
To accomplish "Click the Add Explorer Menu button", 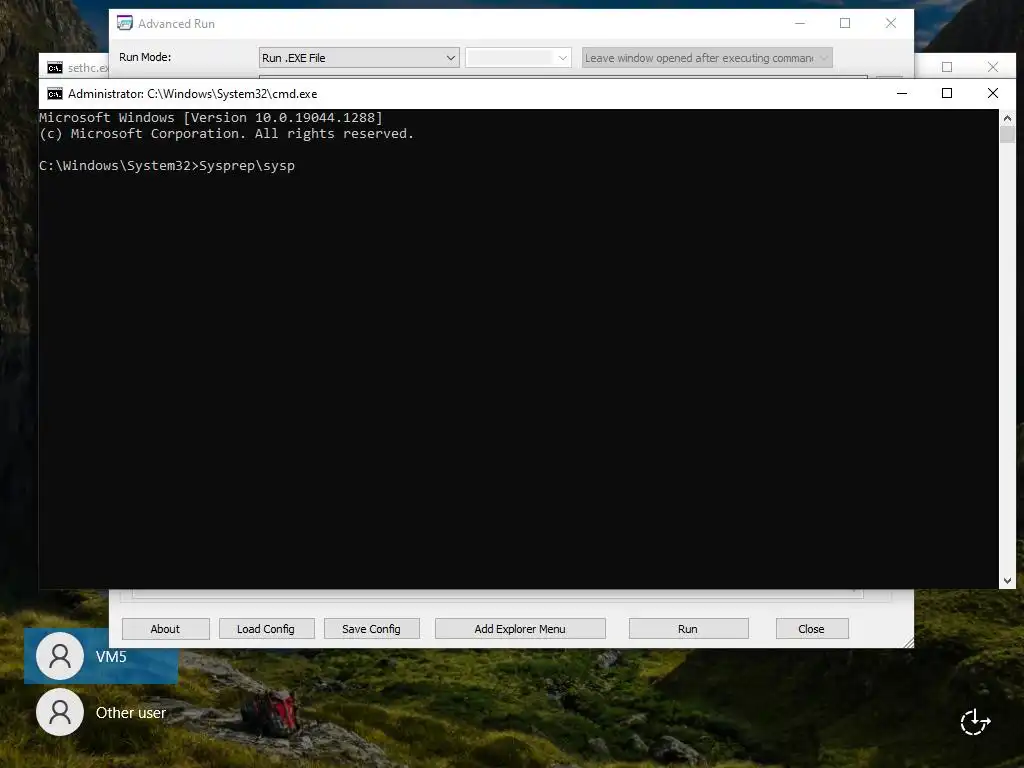I will pos(520,629).
